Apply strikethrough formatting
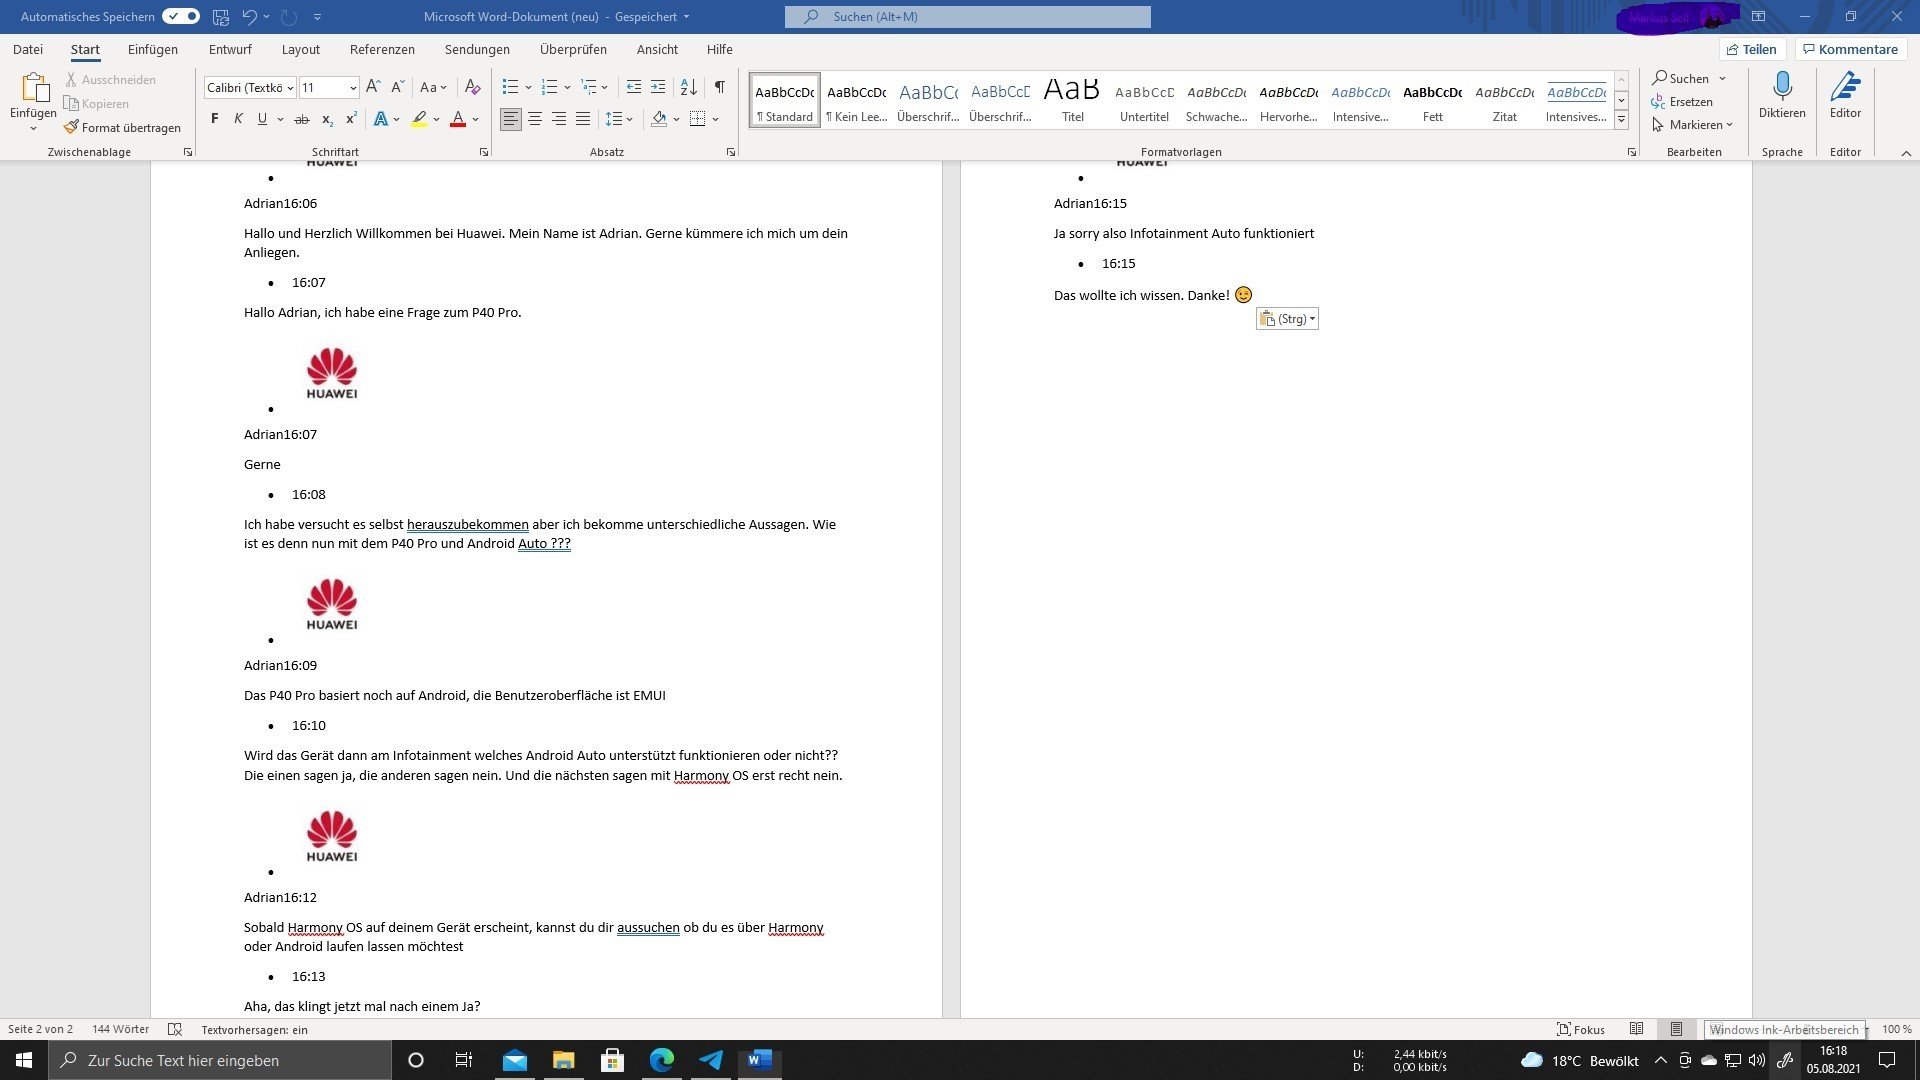This screenshot has height=1080, width=1920. point(301,119)
